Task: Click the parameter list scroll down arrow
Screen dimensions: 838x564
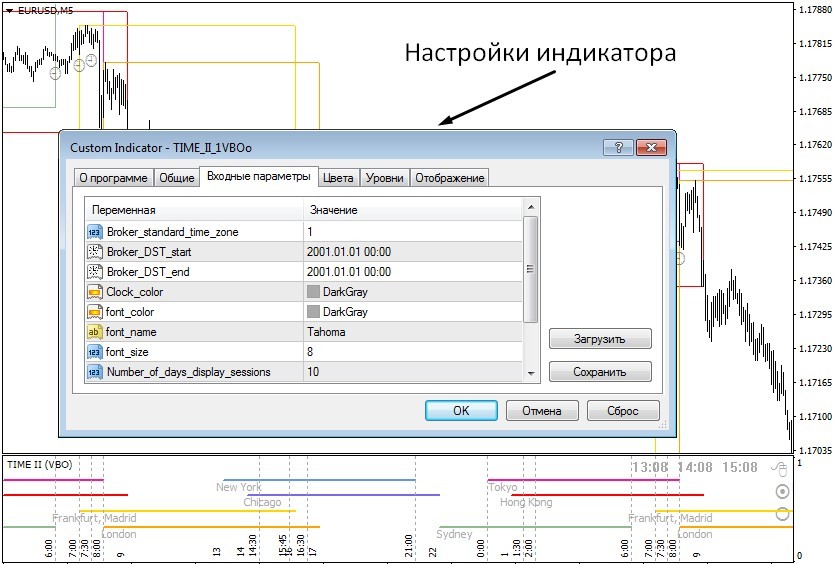Action: [531, 374]
